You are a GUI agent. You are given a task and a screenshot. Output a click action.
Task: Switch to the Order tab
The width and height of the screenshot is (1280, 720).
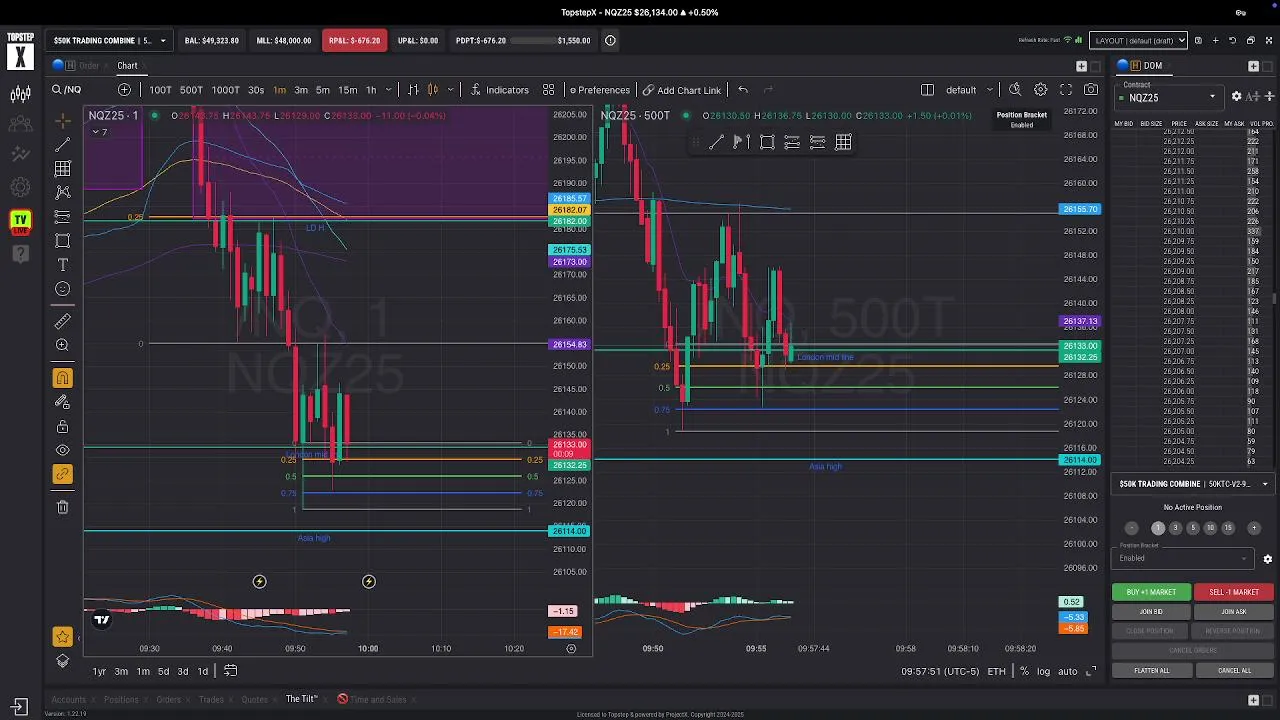pos(89,66)
